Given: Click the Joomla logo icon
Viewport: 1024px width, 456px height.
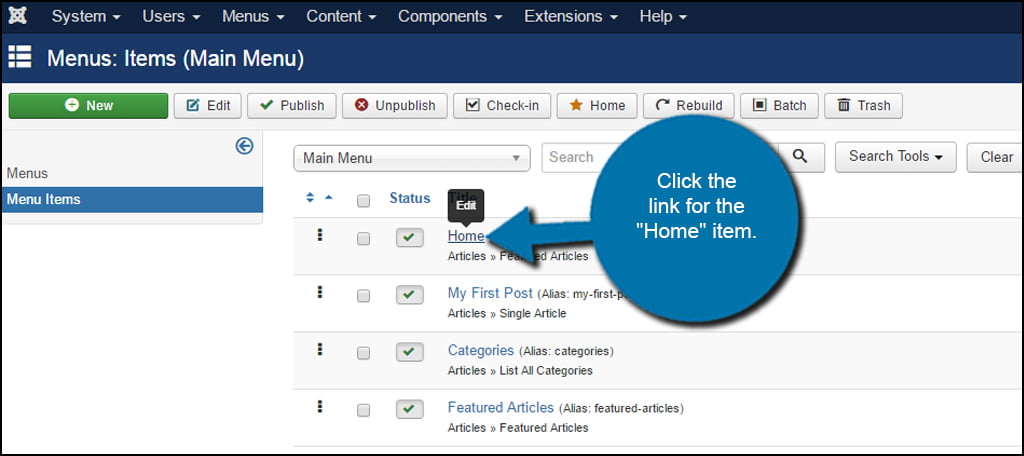Looking at the screenshot, I should [18, 16].
